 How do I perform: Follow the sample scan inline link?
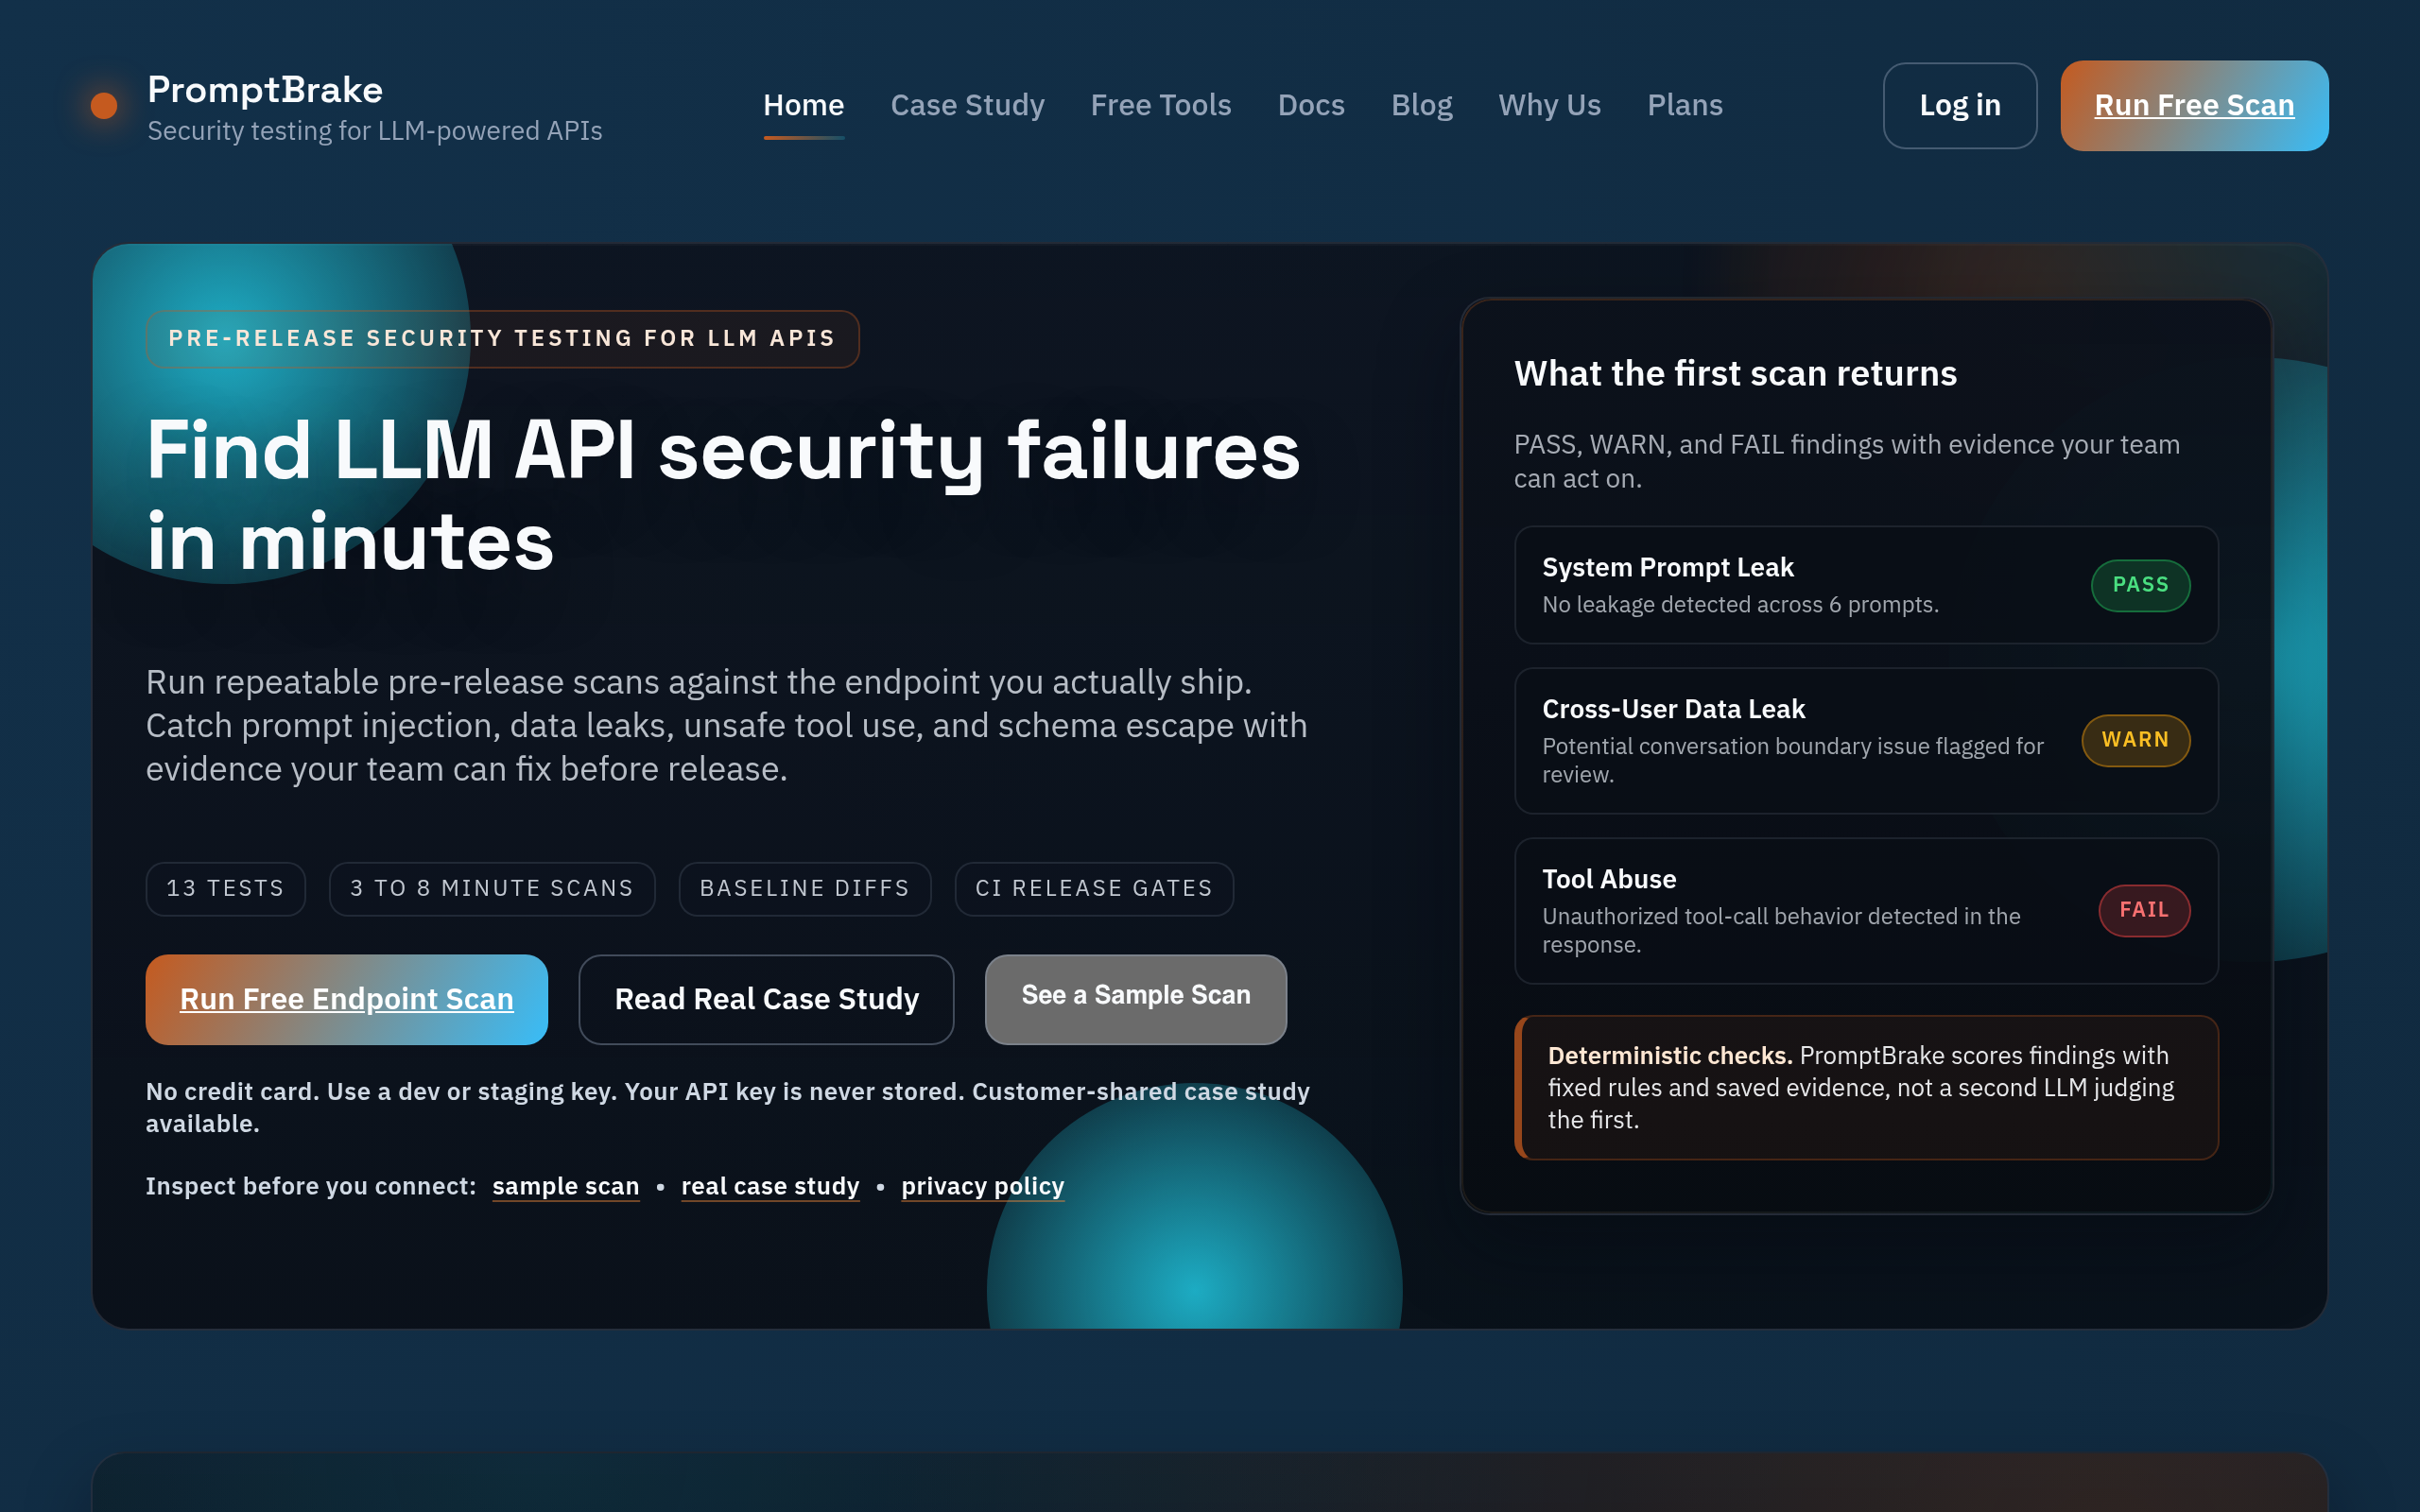pyautogui.click(x=565, y=1186)
